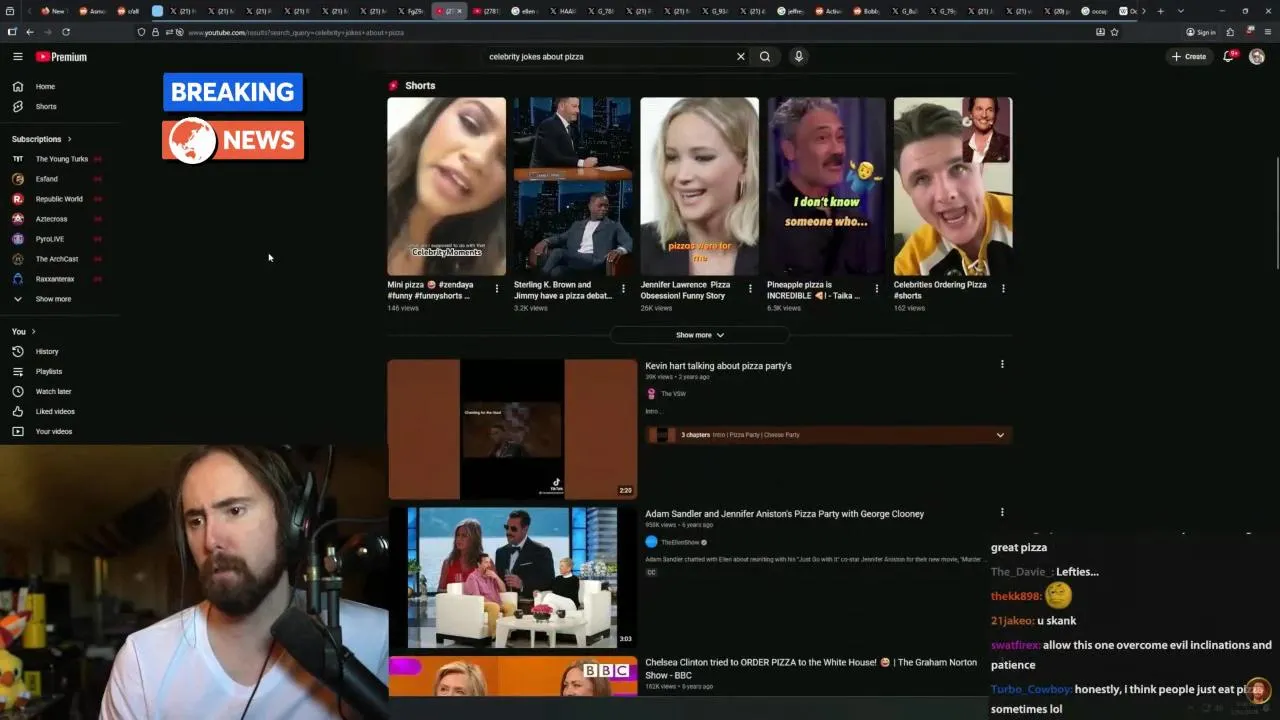
Task: Clear the search text with the X icon
Action: pyautogui.click(x=741, y=57)
